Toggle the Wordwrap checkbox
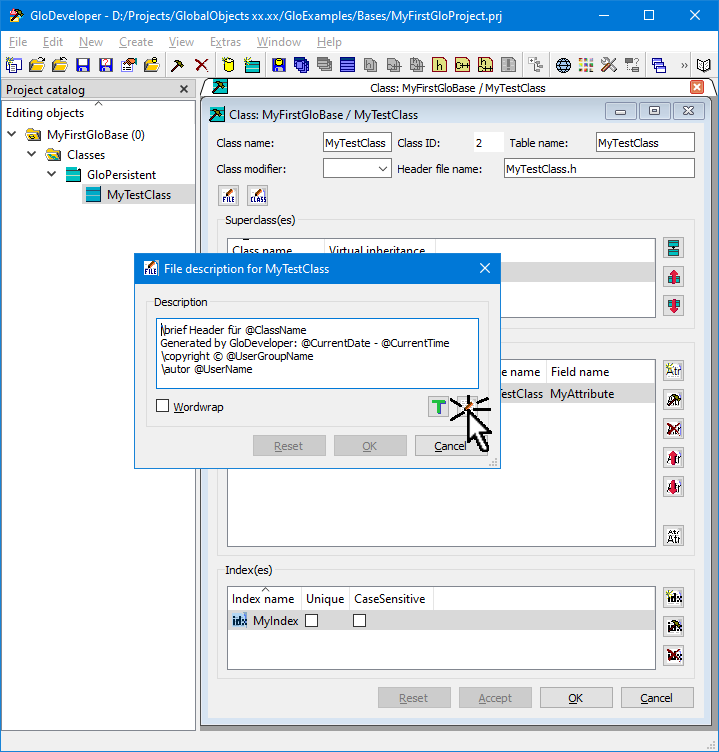Image resolution: width=719 pixels, height=752 pixels. tap(163, 406)
